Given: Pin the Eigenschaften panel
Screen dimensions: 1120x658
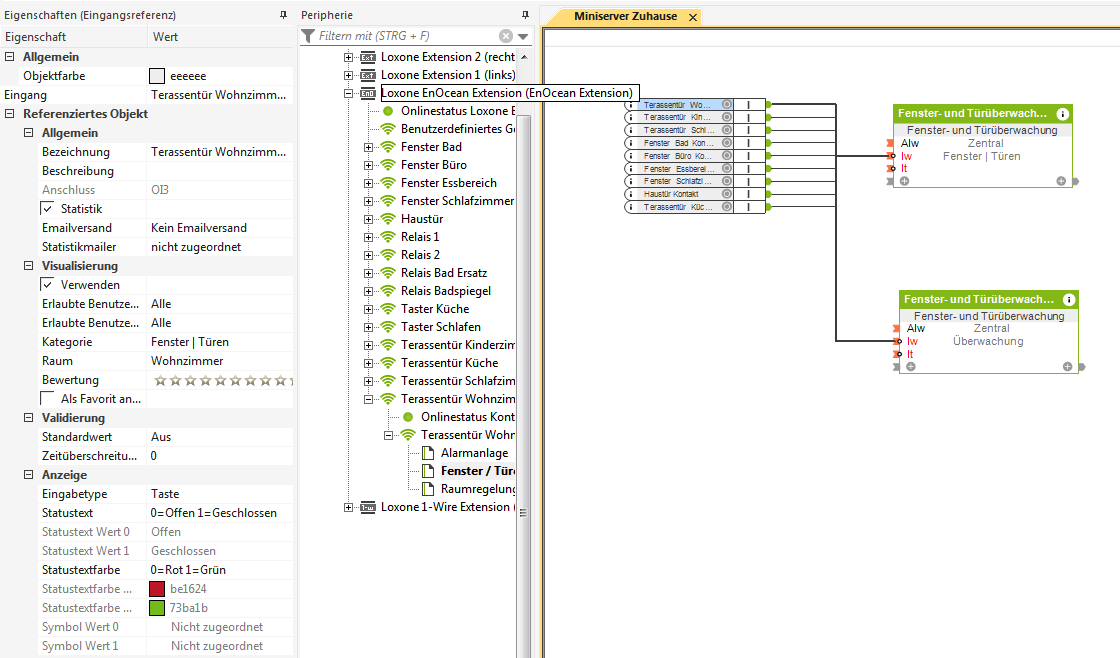Looking at the screenshot, I should [x=283, y=15].
